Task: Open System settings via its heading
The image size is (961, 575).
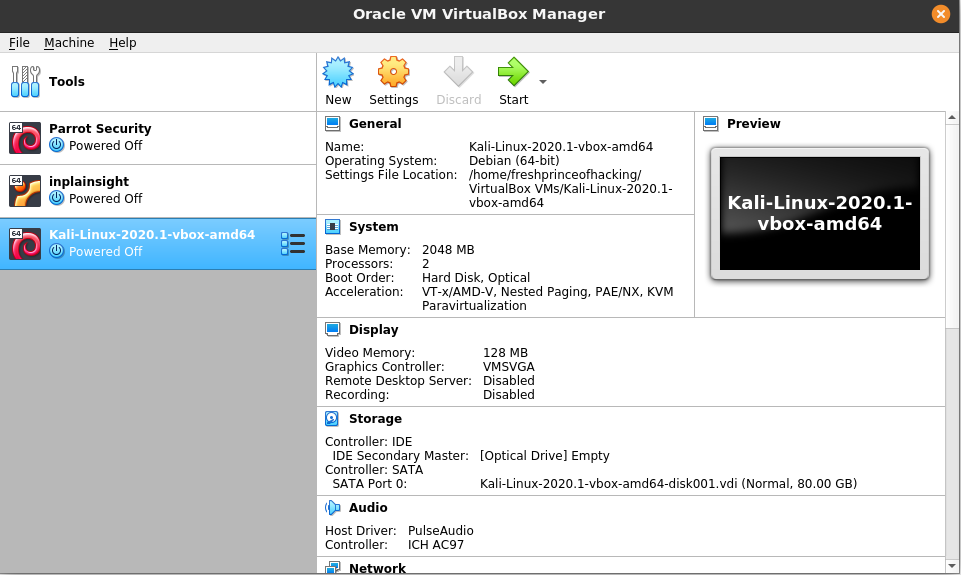Action: (374, 227)
